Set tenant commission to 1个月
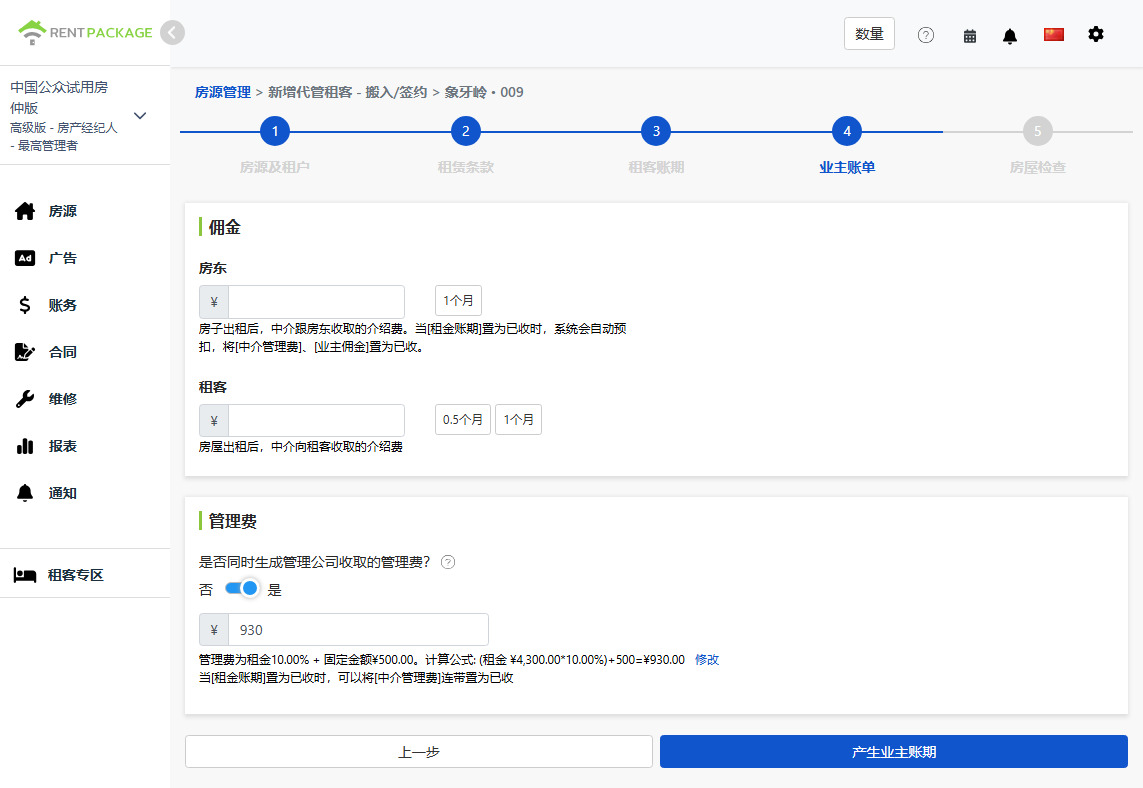 click(518, 420)
